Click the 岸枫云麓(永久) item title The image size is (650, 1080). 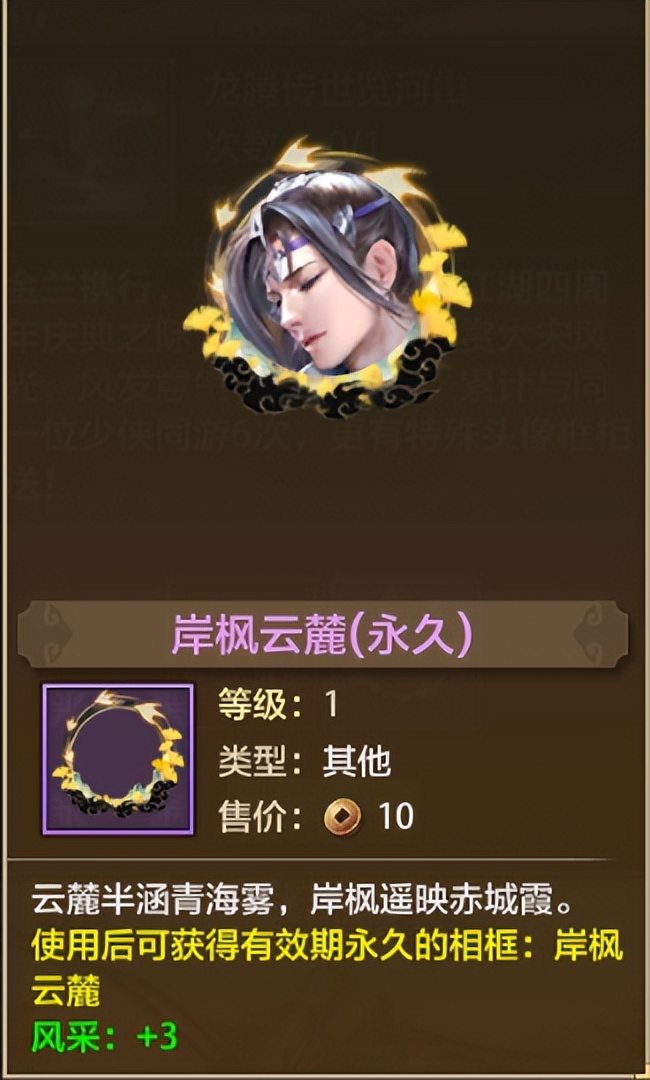(x=322, y=634)
